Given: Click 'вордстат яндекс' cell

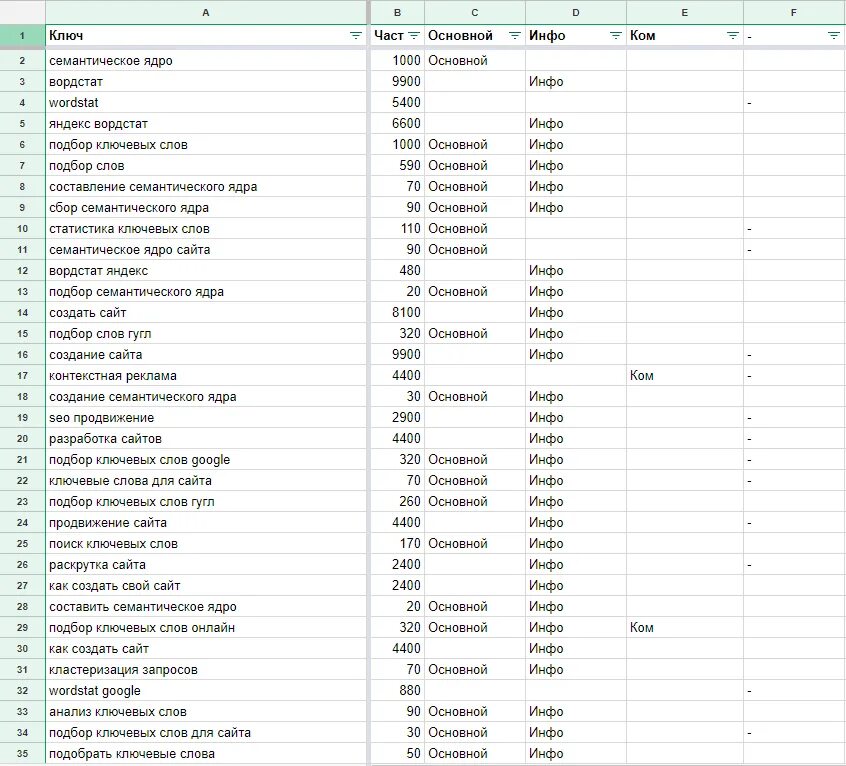Looking at the screenshot, I should pos(206,271).
